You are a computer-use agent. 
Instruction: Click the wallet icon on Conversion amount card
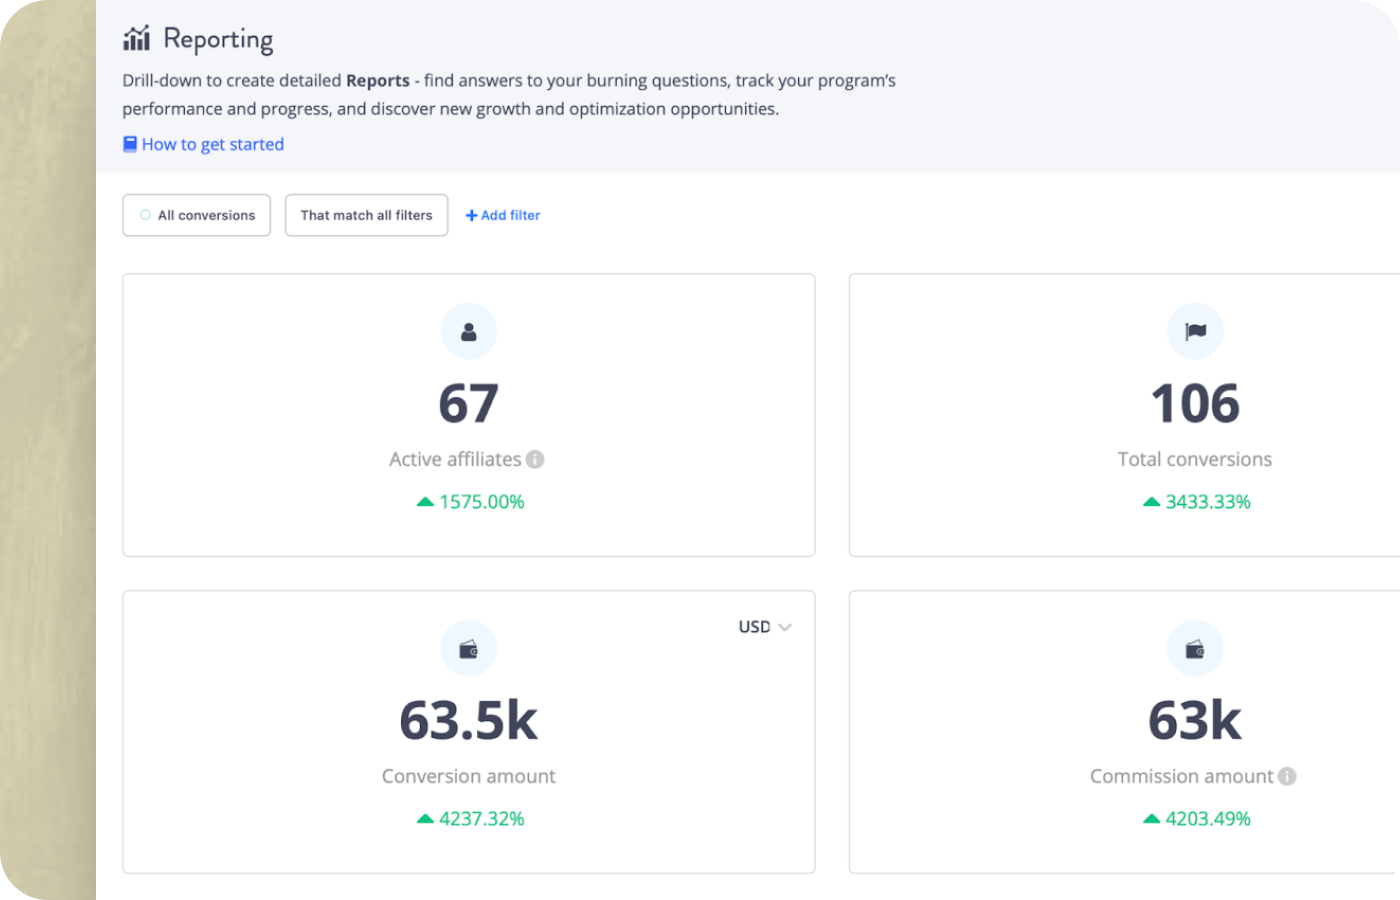[469, 648]
